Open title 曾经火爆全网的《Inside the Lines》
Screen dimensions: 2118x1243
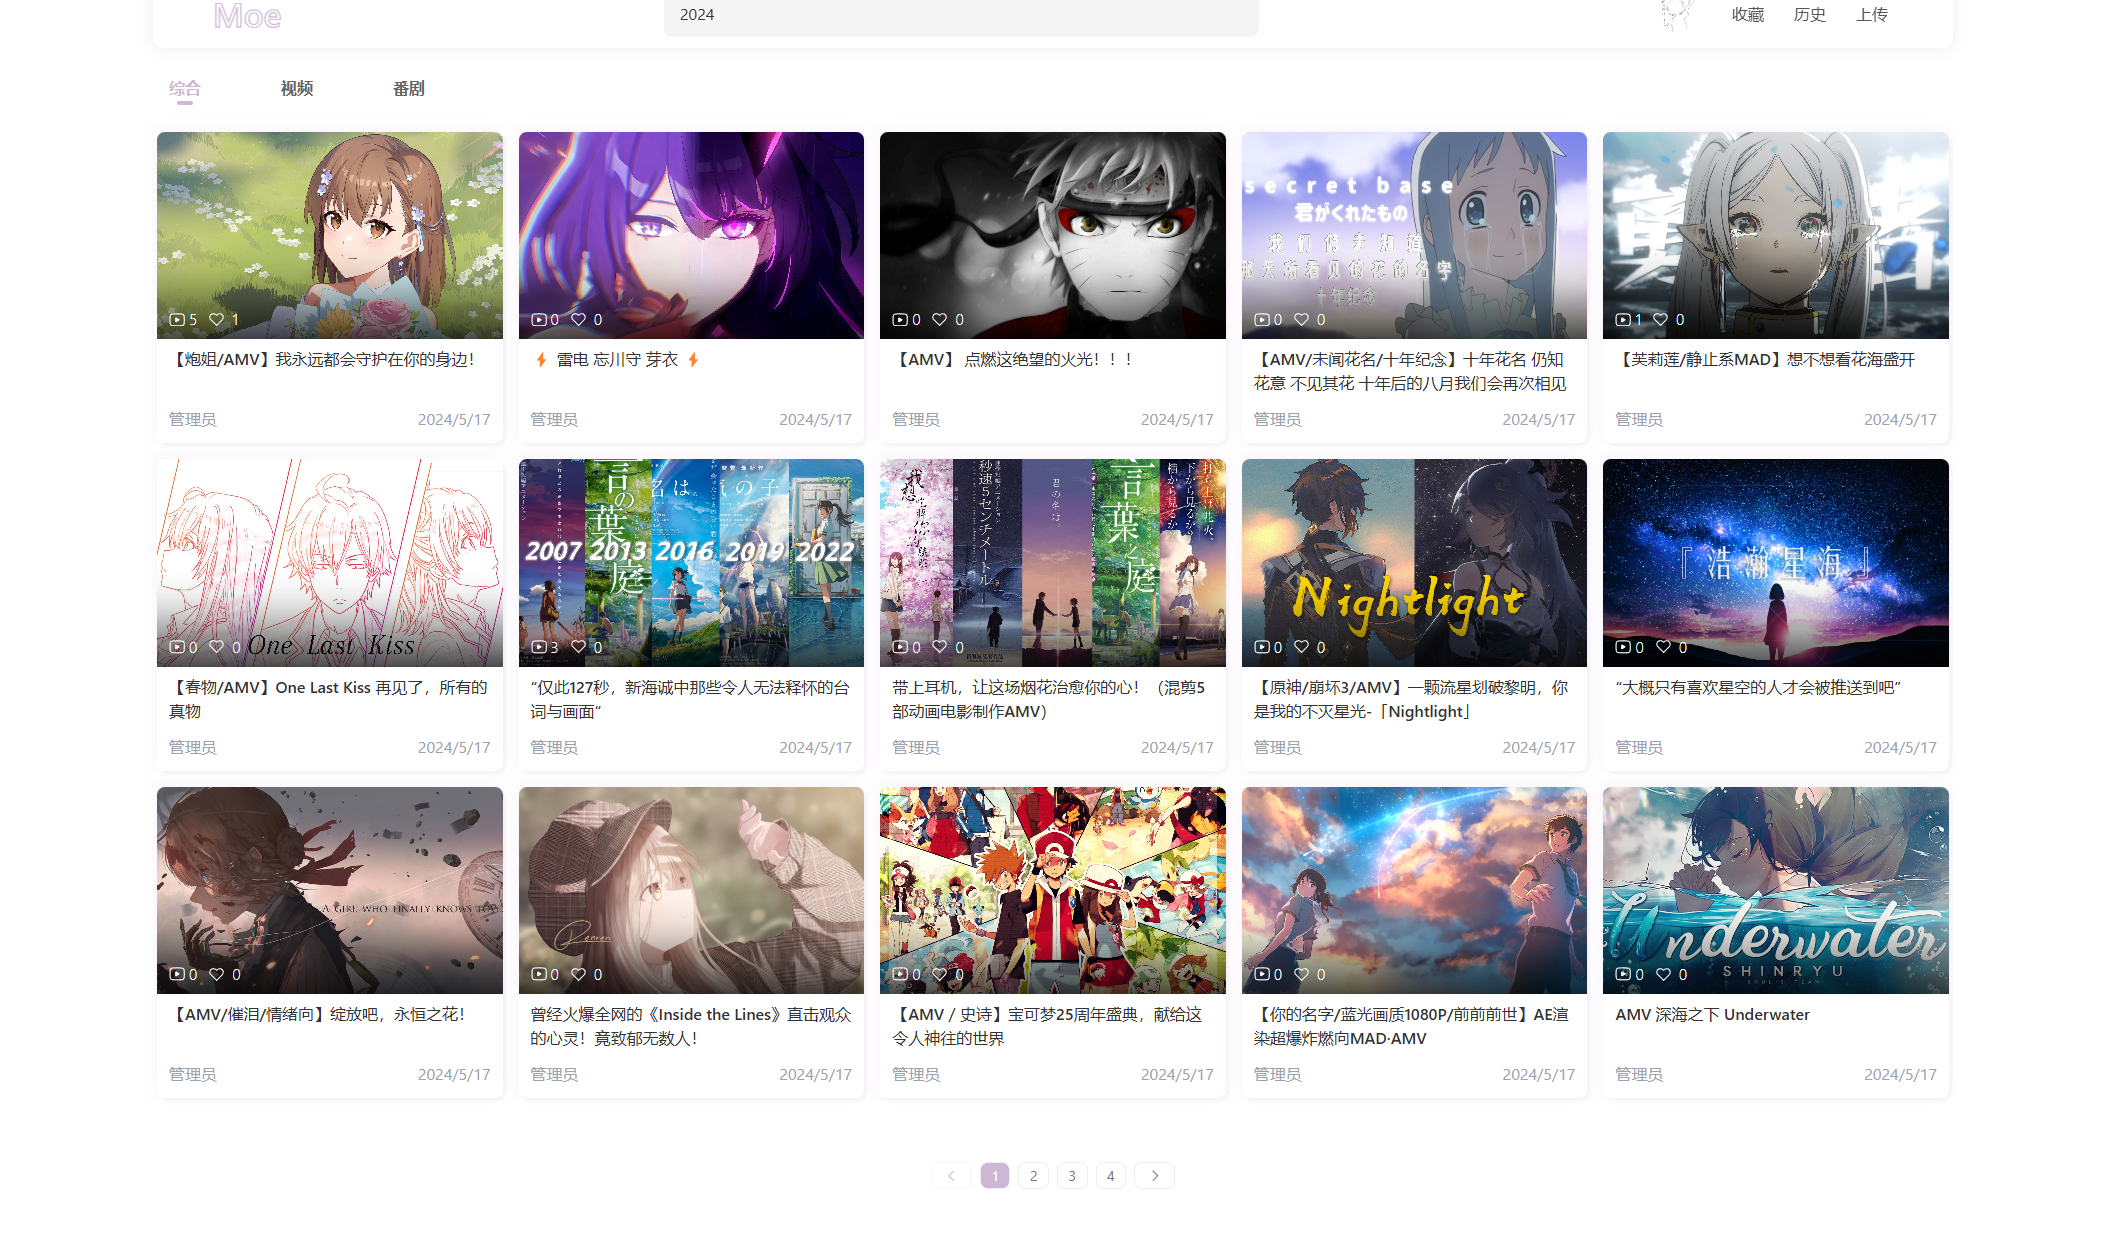click(x=691, y=1026)
